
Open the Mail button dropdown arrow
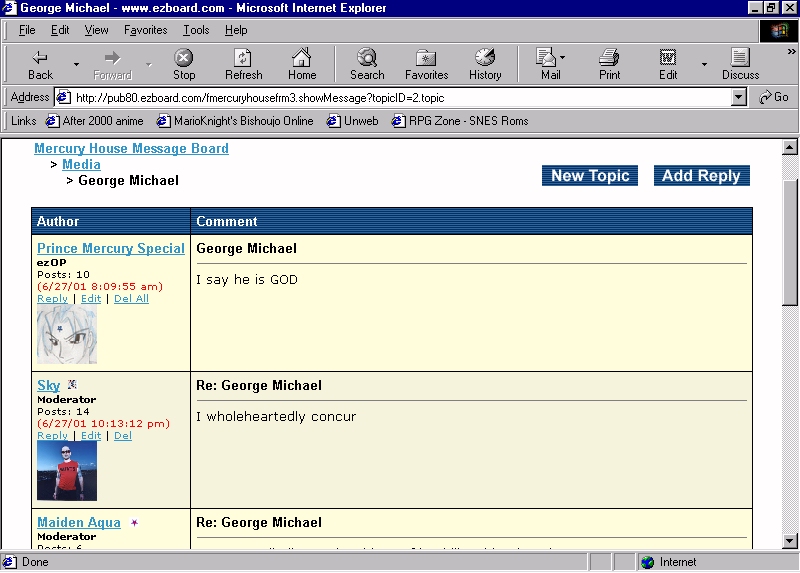pyautogui.click(x=562, y=57)
